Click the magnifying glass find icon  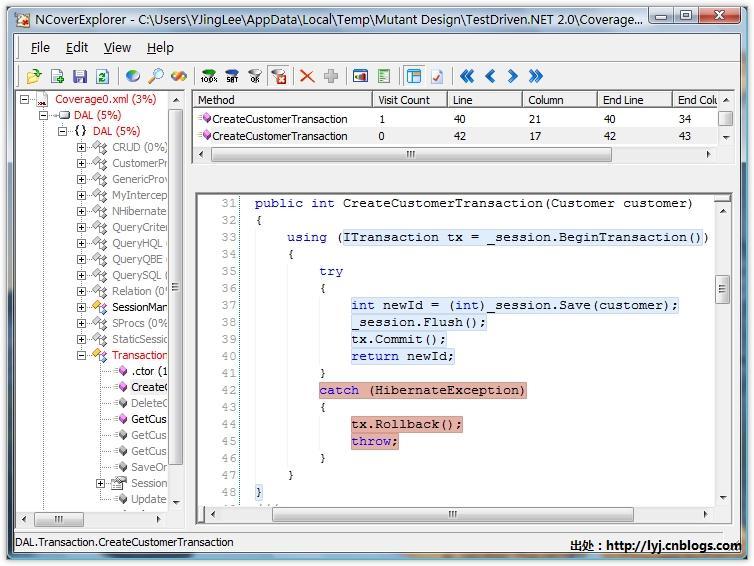tap(156, 76)
